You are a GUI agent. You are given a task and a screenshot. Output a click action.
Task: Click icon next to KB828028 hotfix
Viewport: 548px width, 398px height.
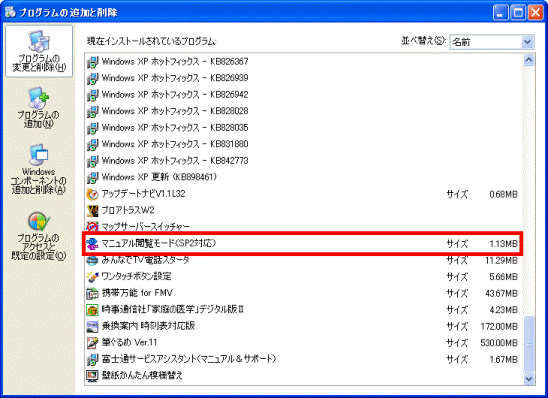coord(92,111)
